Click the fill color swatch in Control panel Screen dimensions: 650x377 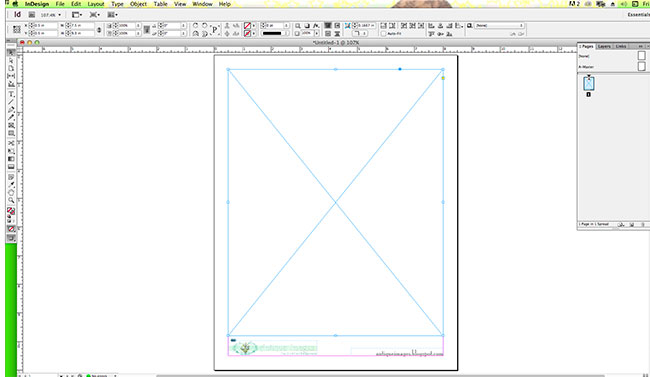pos(247,26)
